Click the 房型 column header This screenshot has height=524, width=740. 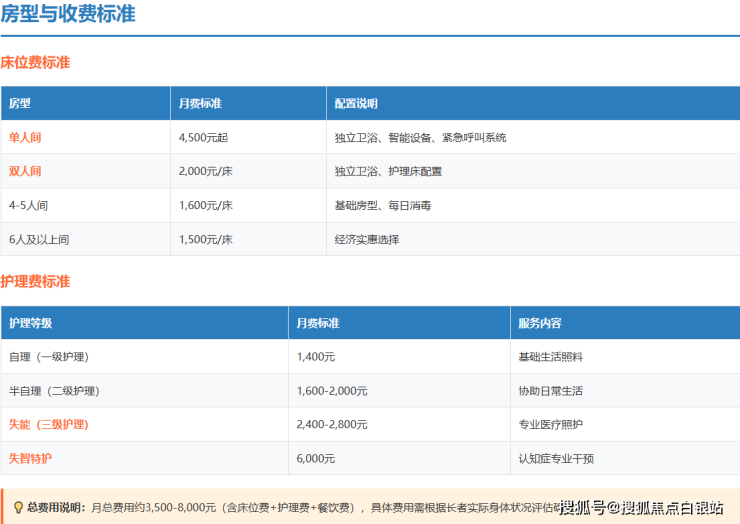tap(19, 103)
